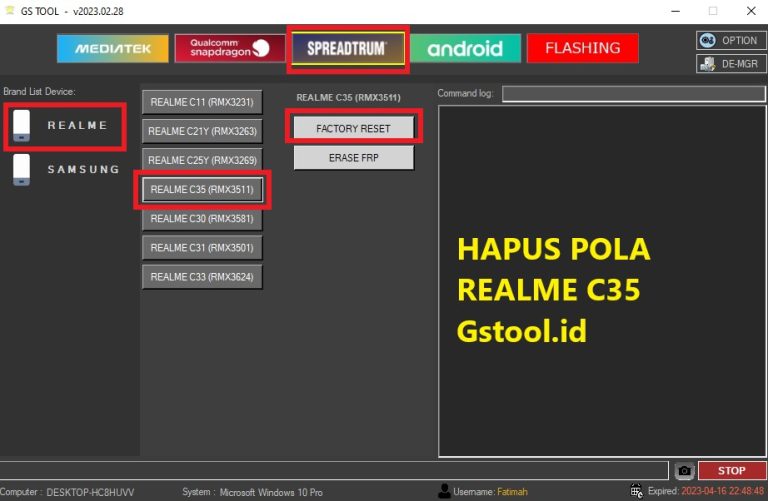Open the OPTION settings button
Image resolution: width=768 pixels, height=501 pixels.
tap(731, 41)
